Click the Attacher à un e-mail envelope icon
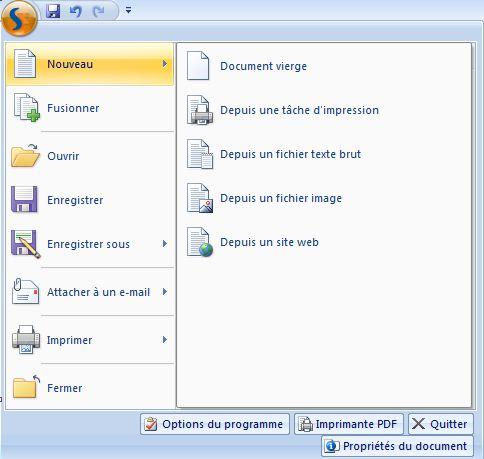The width and height of the screenshot is (484, 459). (25, 292)
